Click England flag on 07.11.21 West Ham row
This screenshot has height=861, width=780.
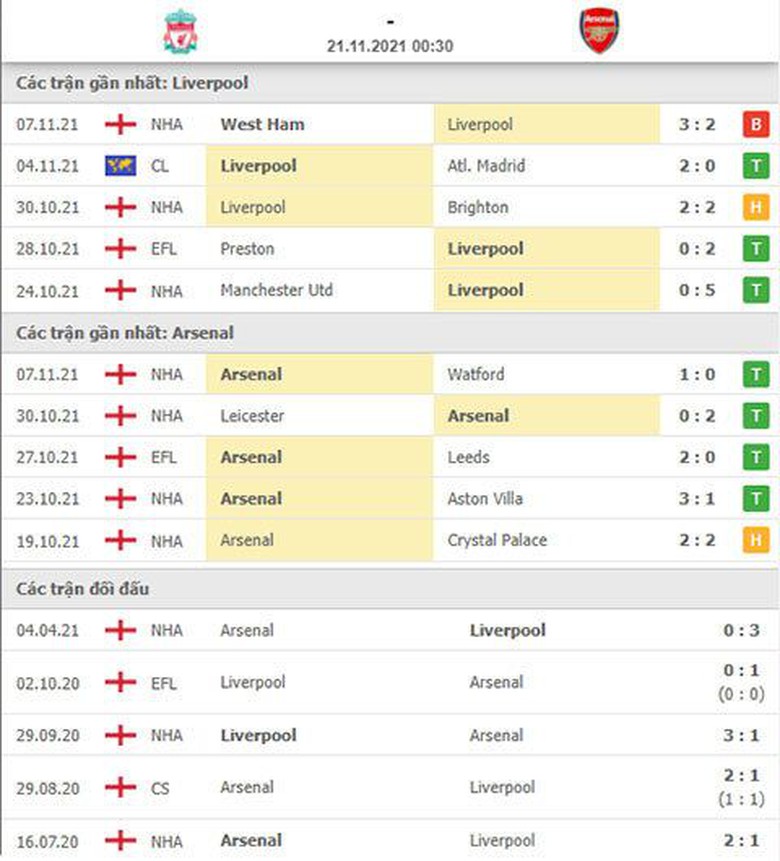120,125
